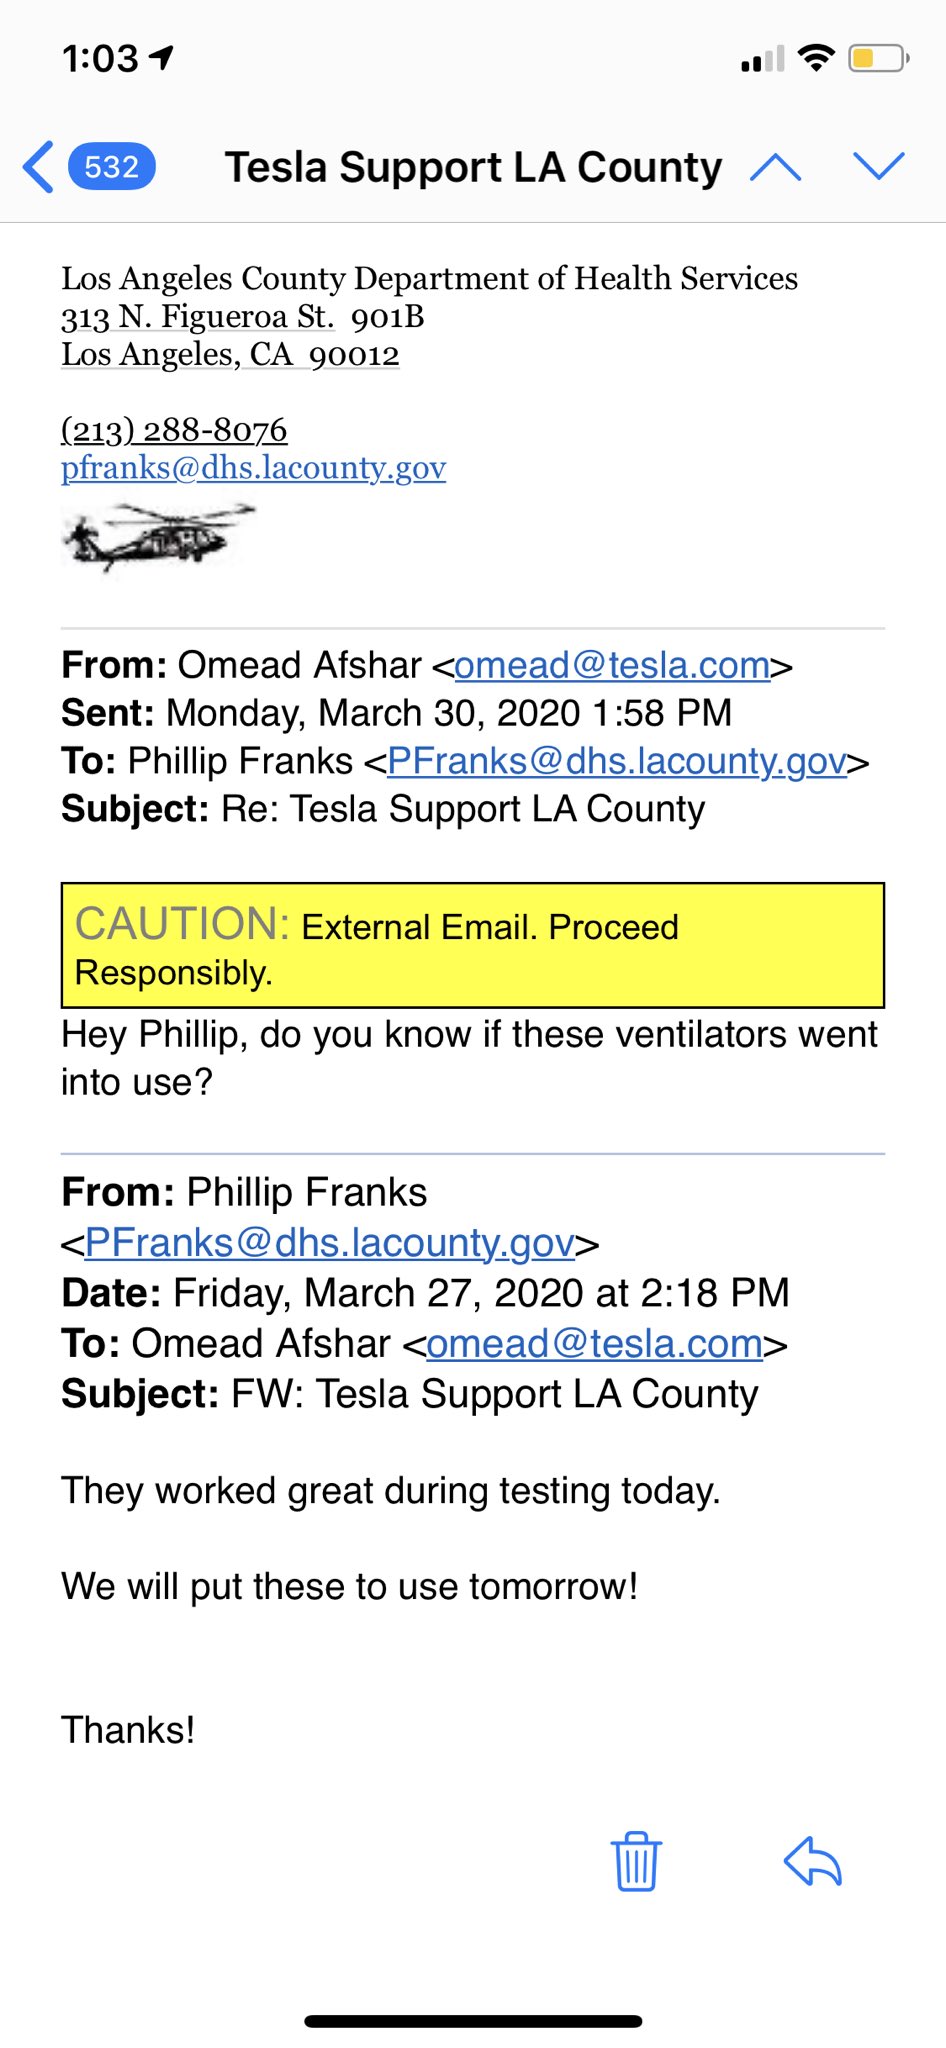Open the 532 unread messages badge

(111, 166)
